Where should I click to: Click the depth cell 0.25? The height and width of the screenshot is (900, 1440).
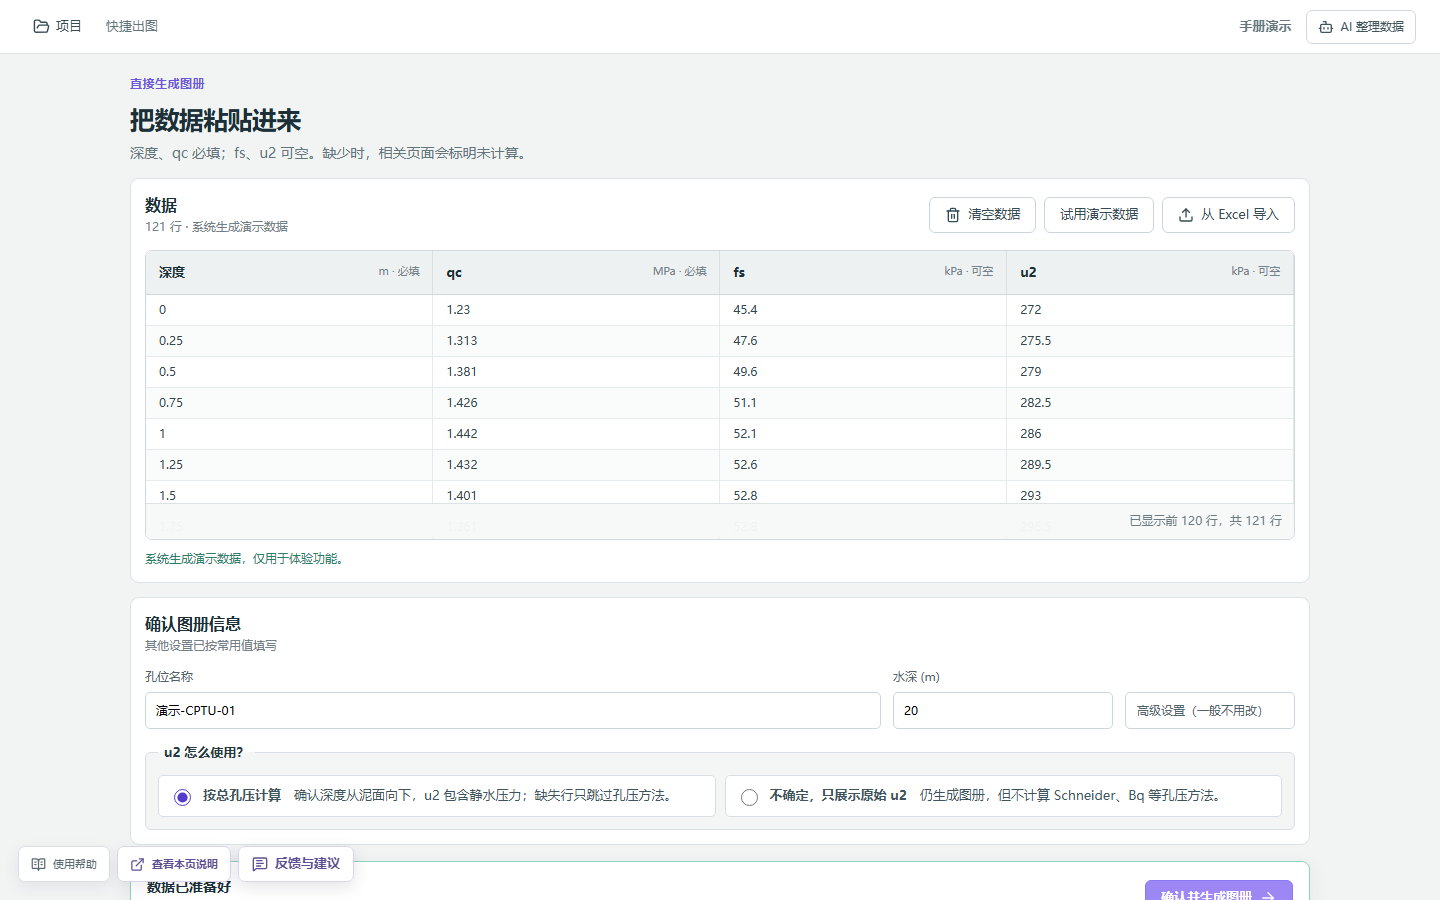pos(289,341)
